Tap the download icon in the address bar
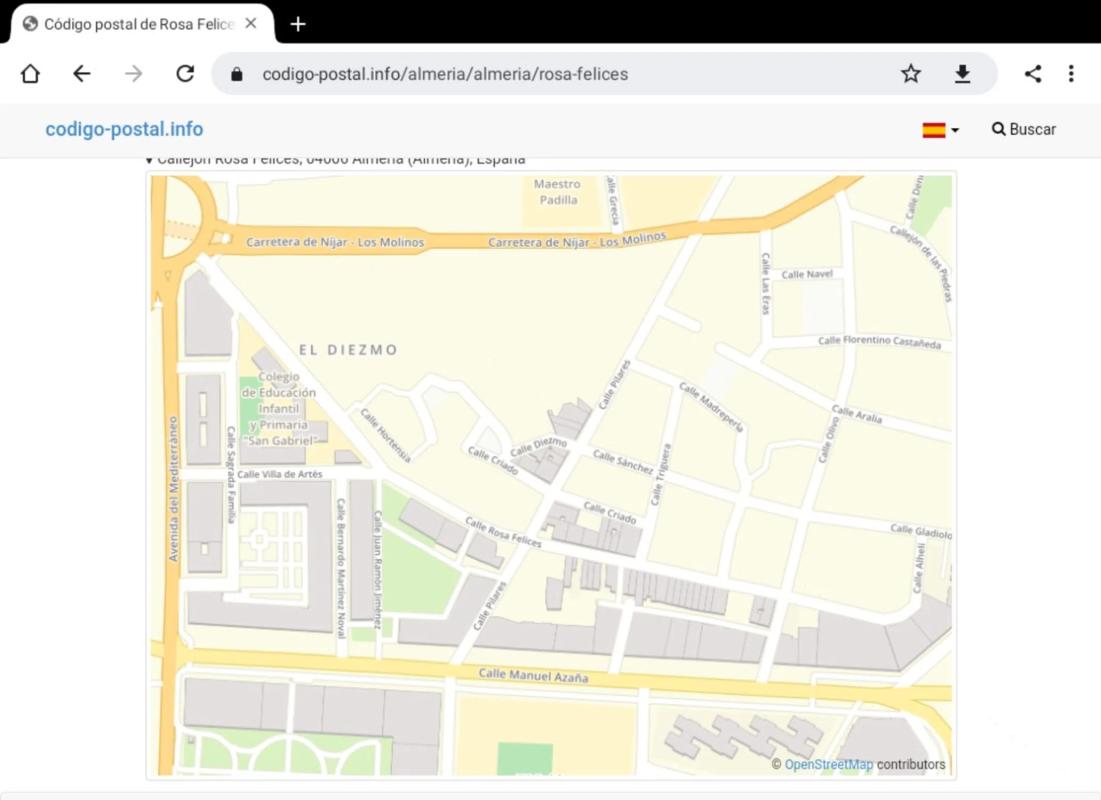 (x=962, y=74)
